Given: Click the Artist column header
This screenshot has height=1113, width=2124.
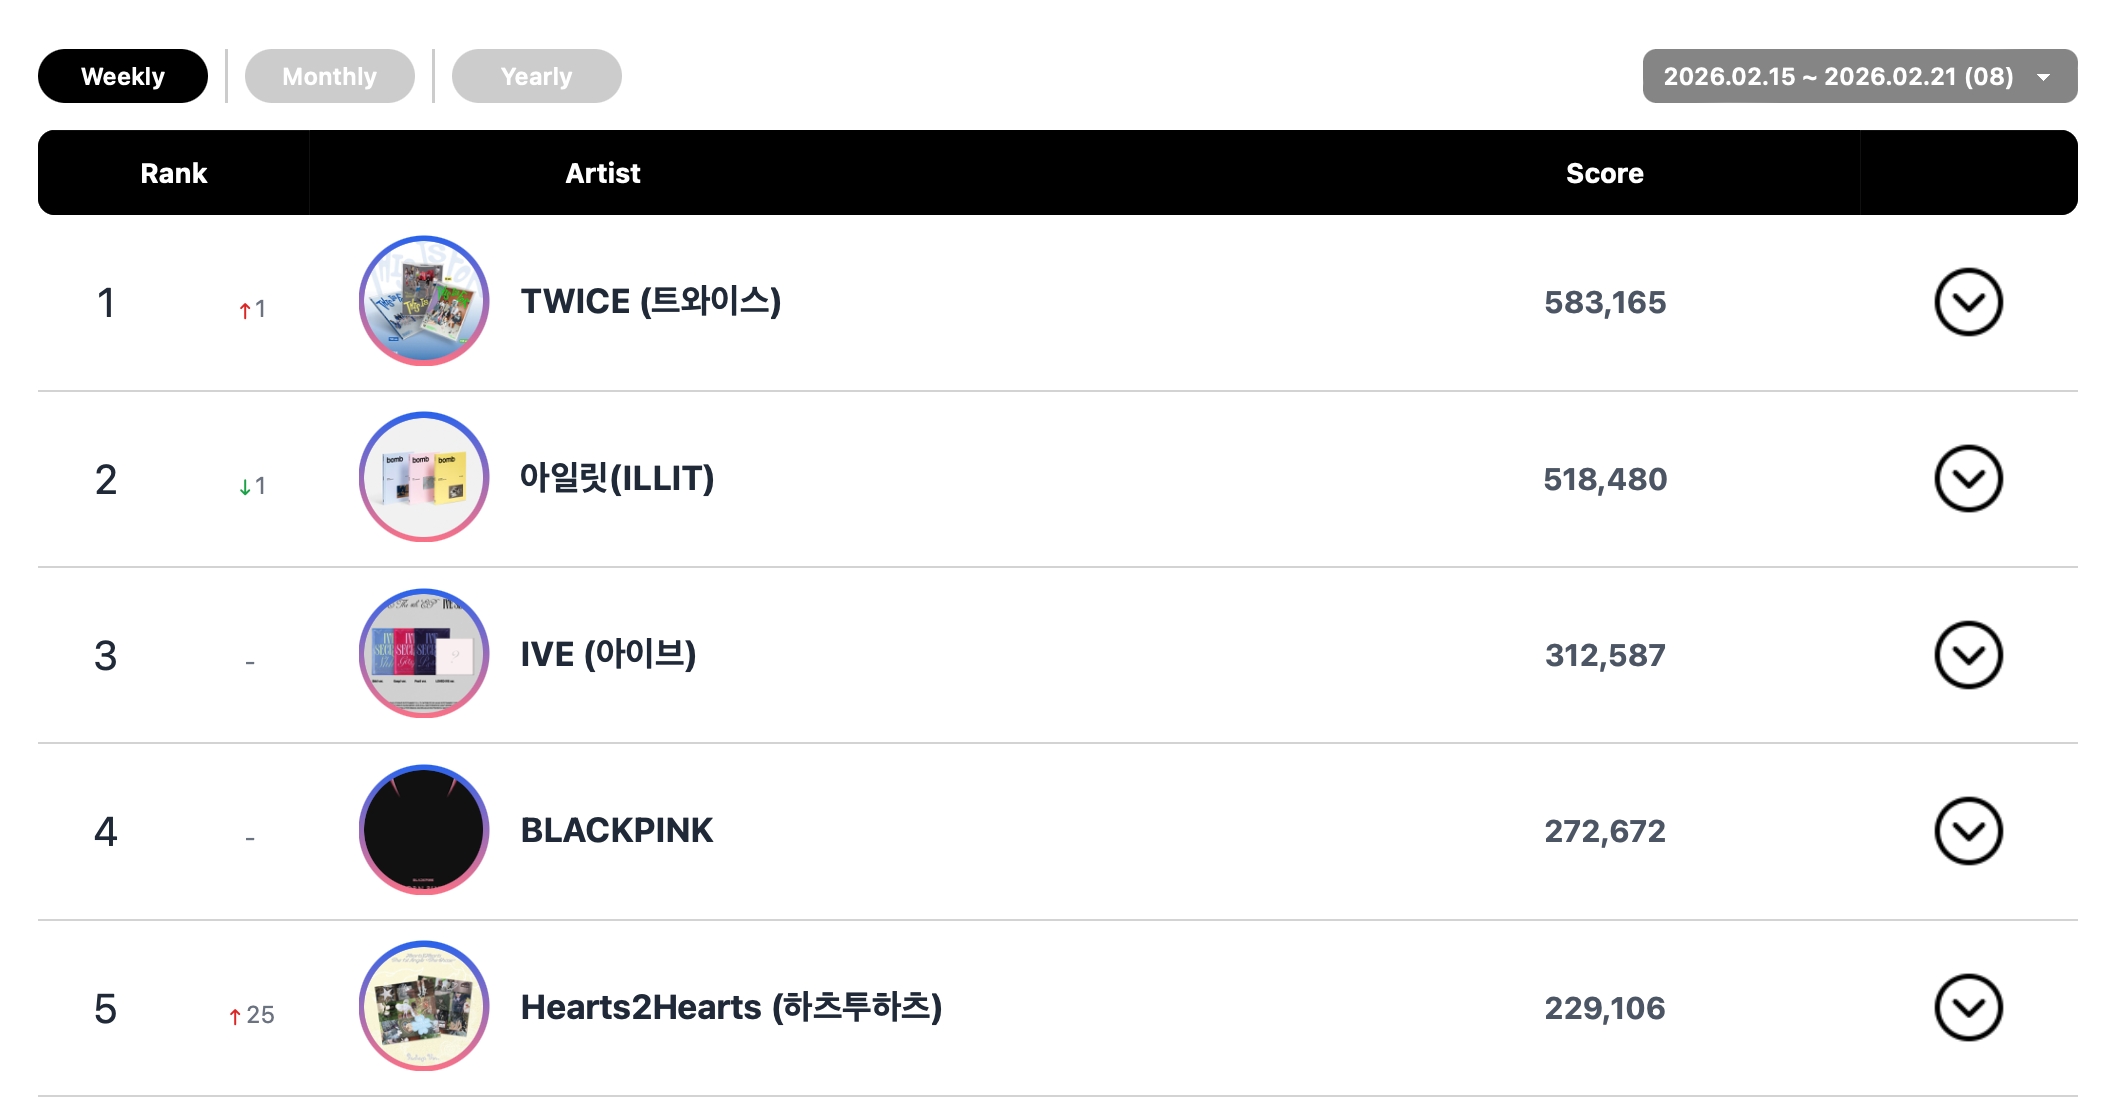Looking at the screenshot, I should pyautogui.click(x=602, y=173).
